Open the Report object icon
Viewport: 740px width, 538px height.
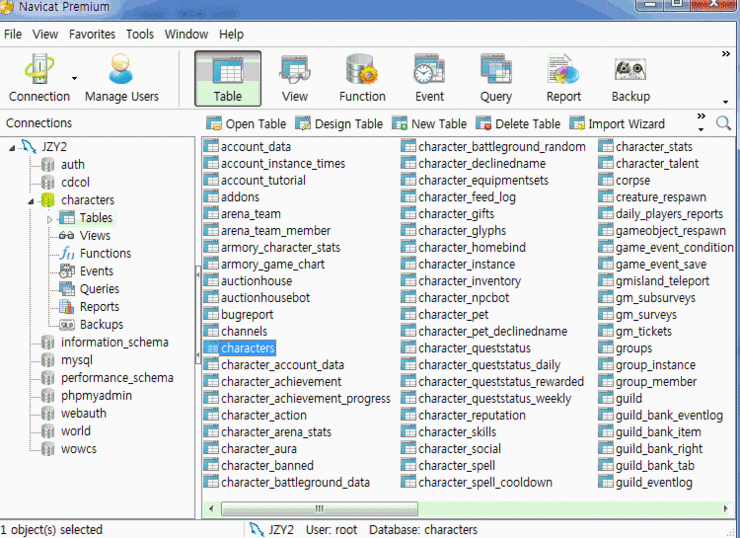(x=563, y=78)
